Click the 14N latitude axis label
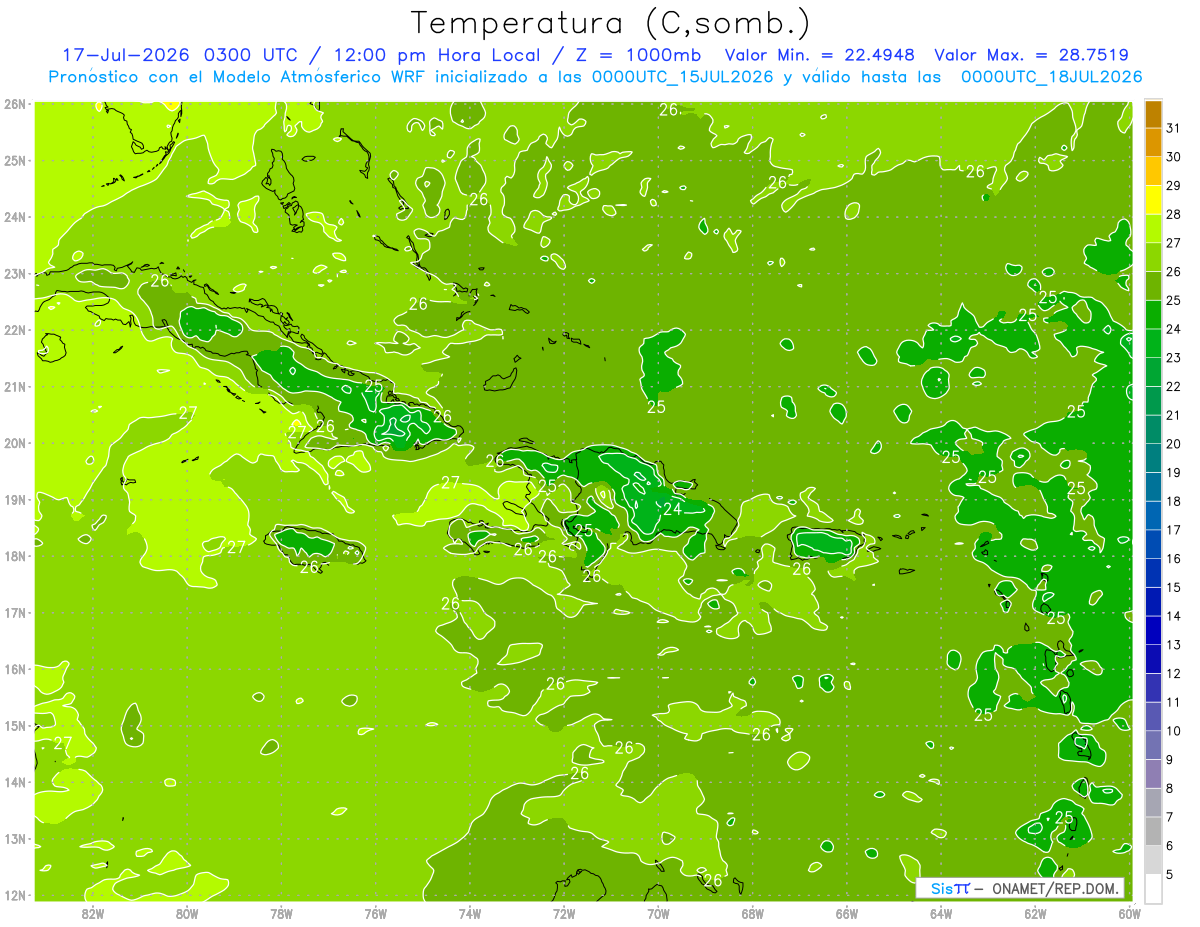The height and width of the screenshot is (927, 1200). [x=16, y=782]
